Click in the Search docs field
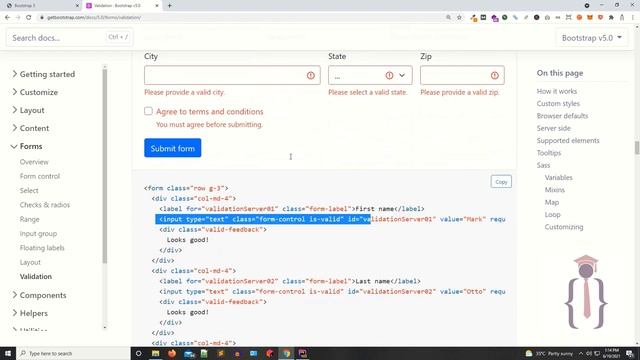Viewport: 640px width, 360px height. (69, 38)
